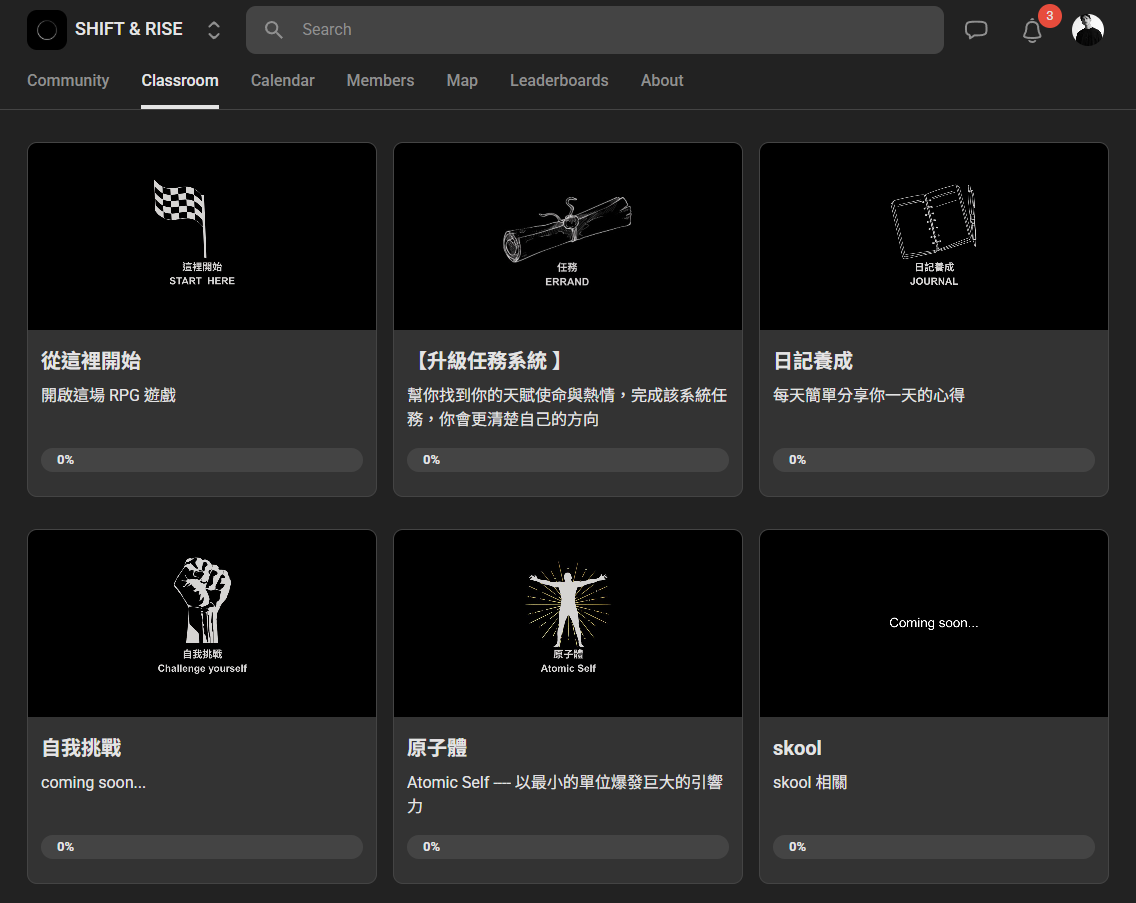
Task: Open the skool course title
Action: pos(797,748)
